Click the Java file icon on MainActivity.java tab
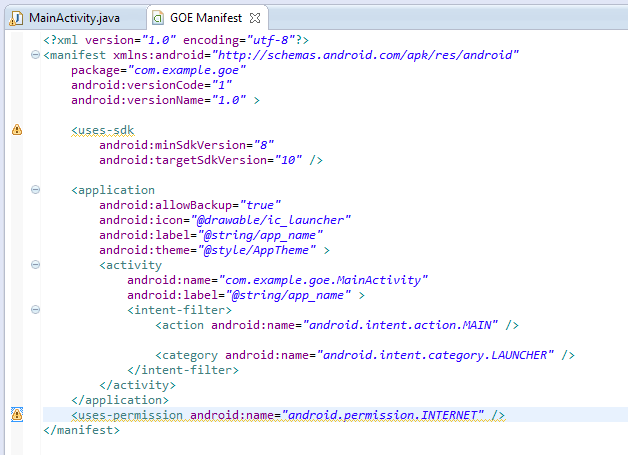 click(16, 18)
